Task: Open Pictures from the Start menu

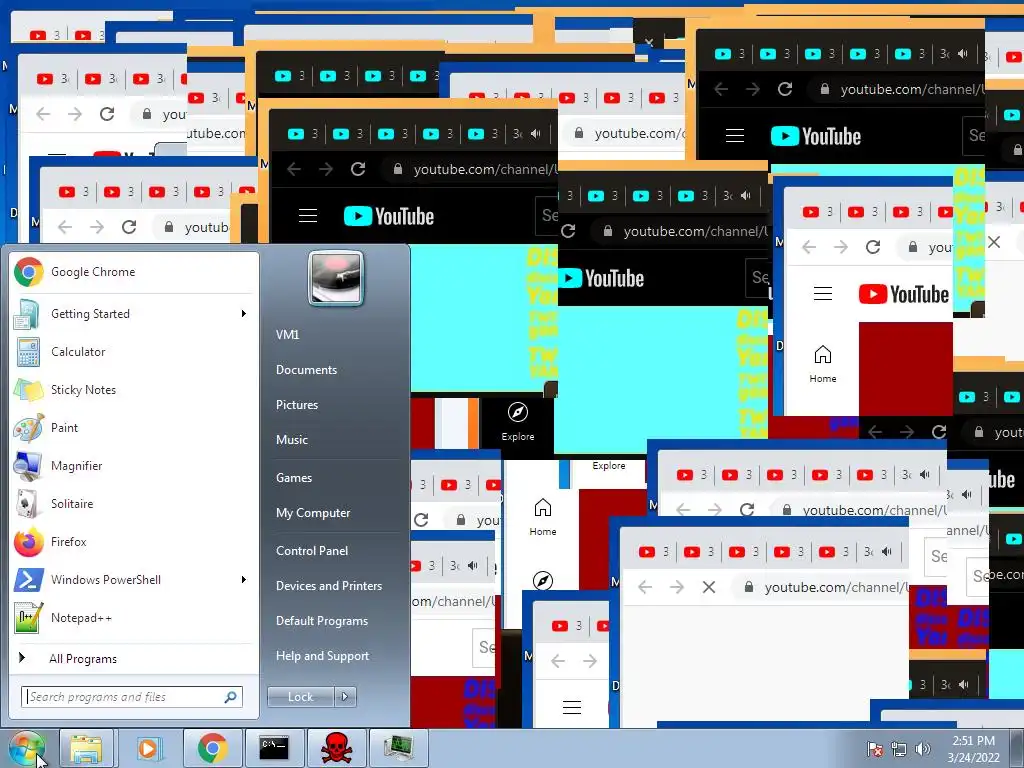Action: click(297, 405)
